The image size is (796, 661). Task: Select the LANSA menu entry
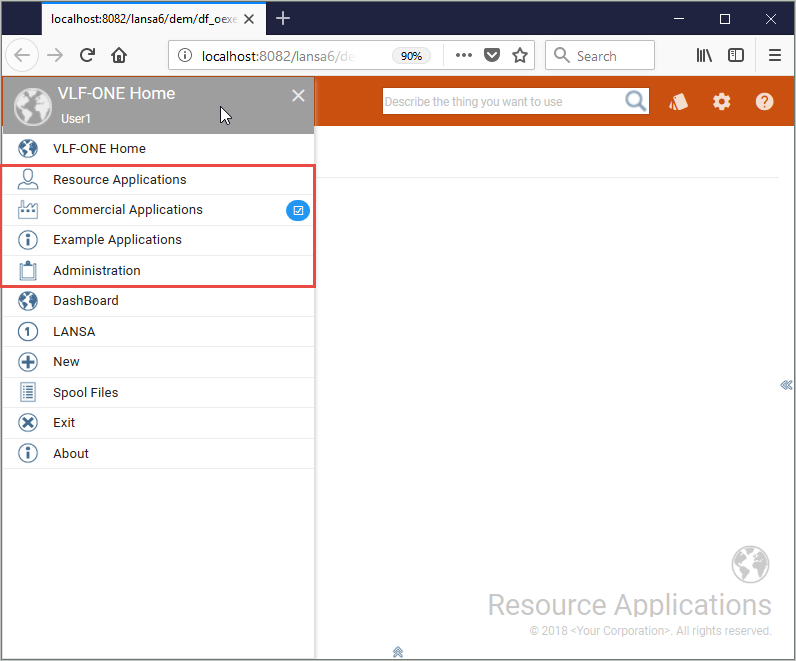click(x=158, y=332)
